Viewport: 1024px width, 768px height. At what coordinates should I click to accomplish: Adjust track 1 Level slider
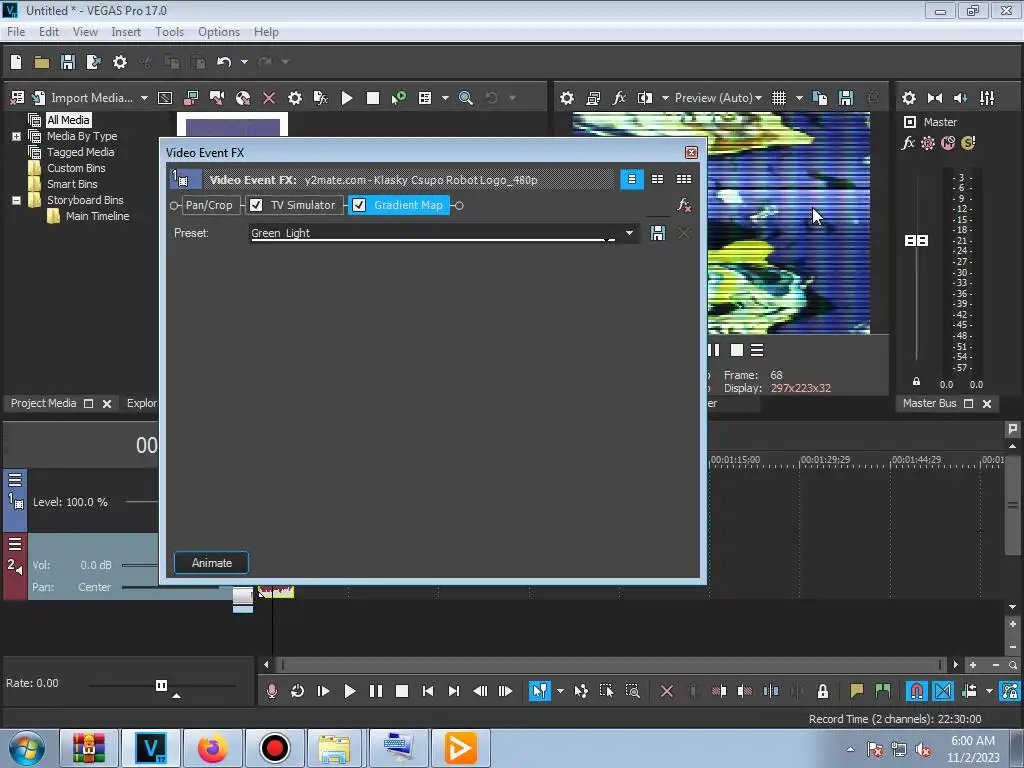tap(142, 502)
